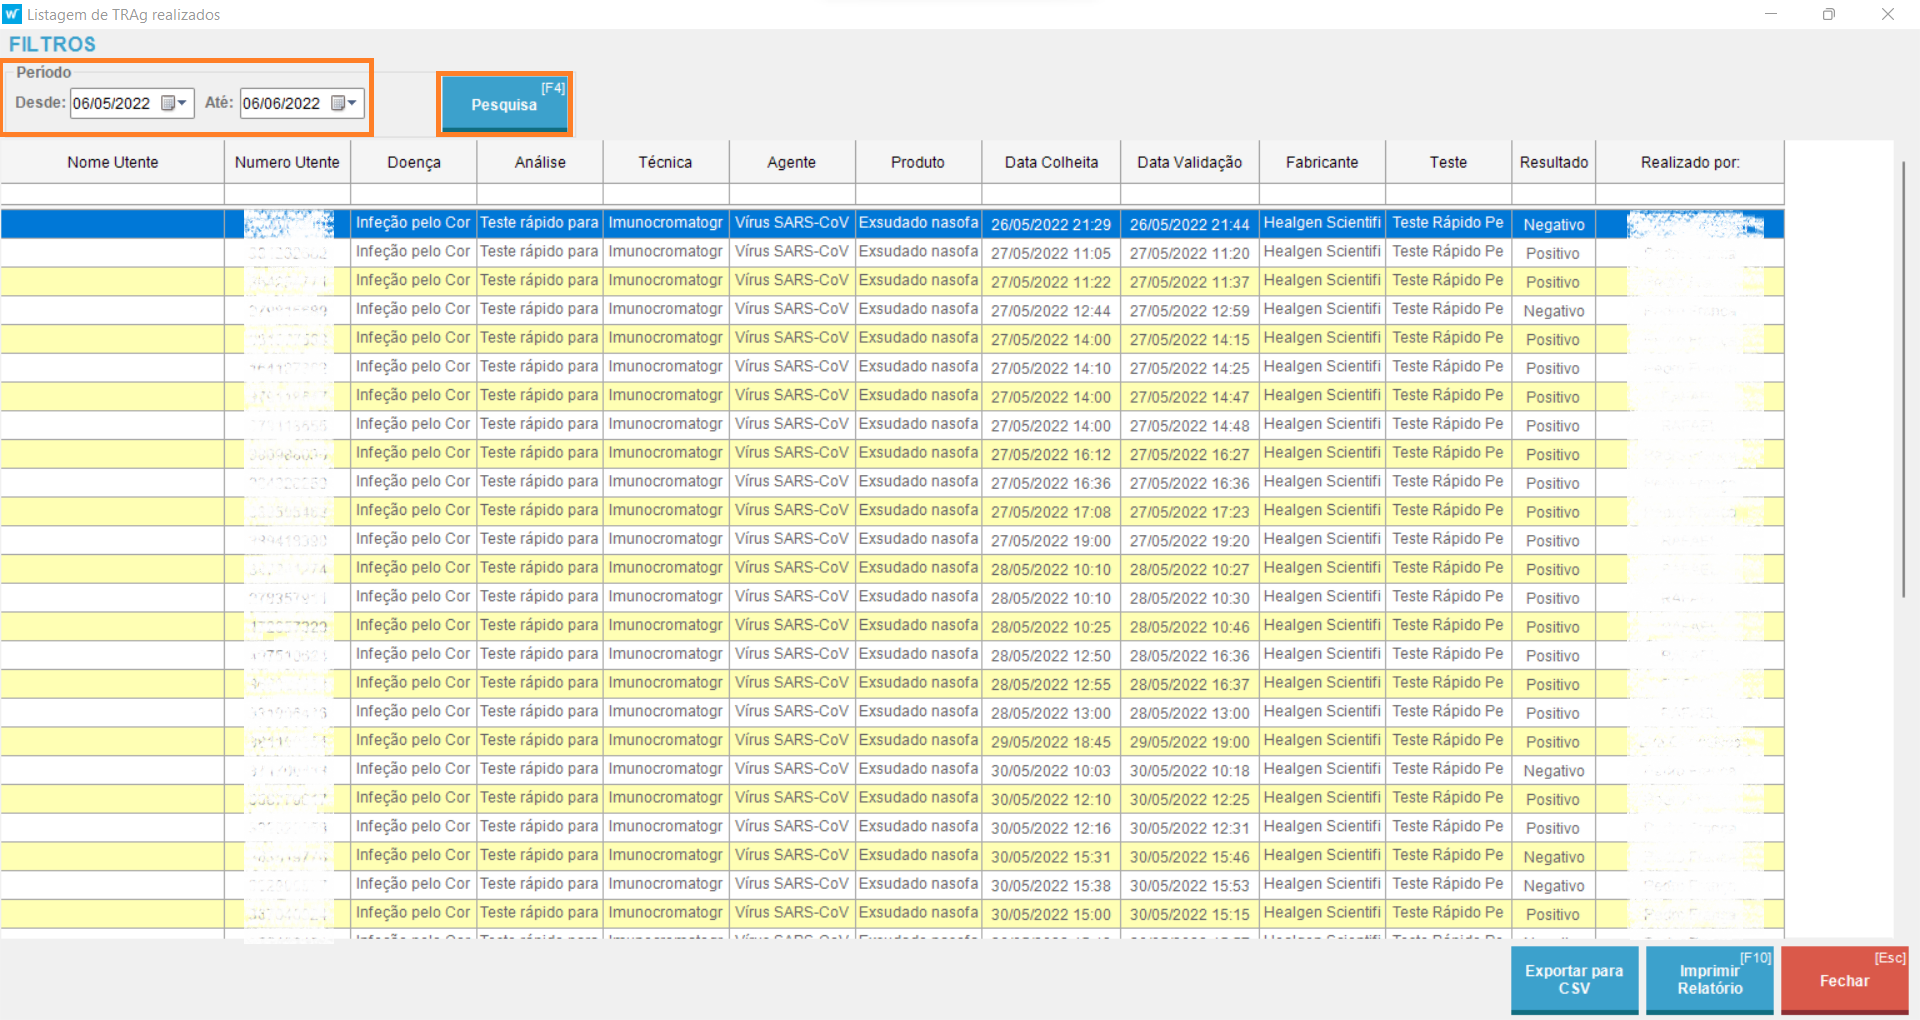Restore the window using title bar button
Image resolution: width=1920 pixels, height=1020 pixels.
pyautogui.click(x=1828, y=14)
